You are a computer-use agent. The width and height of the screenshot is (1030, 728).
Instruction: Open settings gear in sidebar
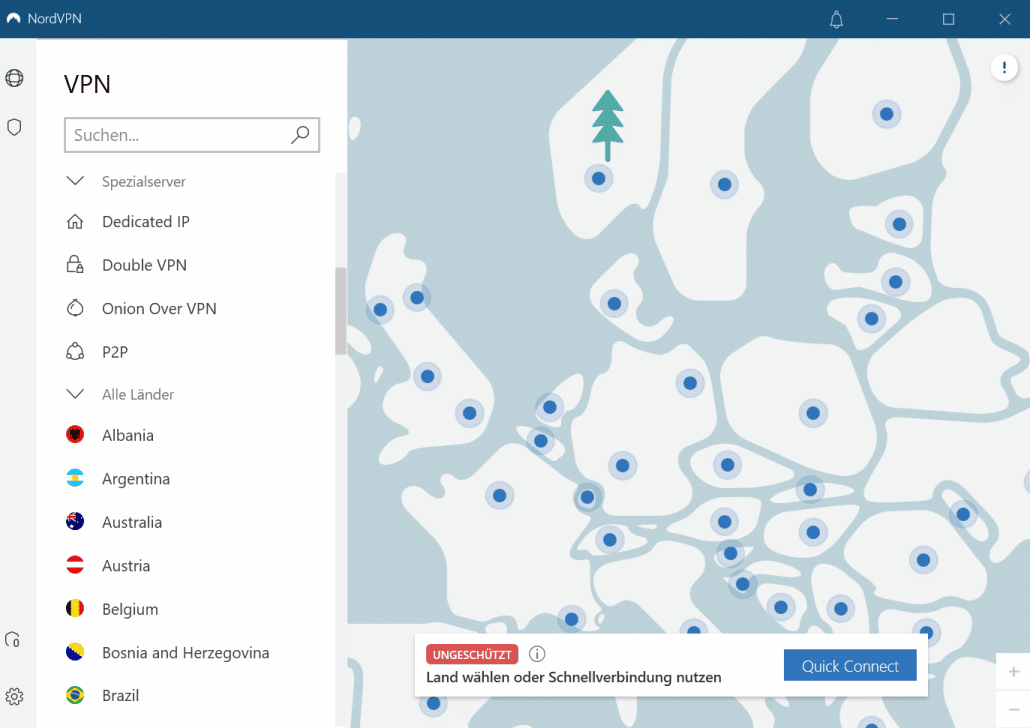(x=14, y=696)
